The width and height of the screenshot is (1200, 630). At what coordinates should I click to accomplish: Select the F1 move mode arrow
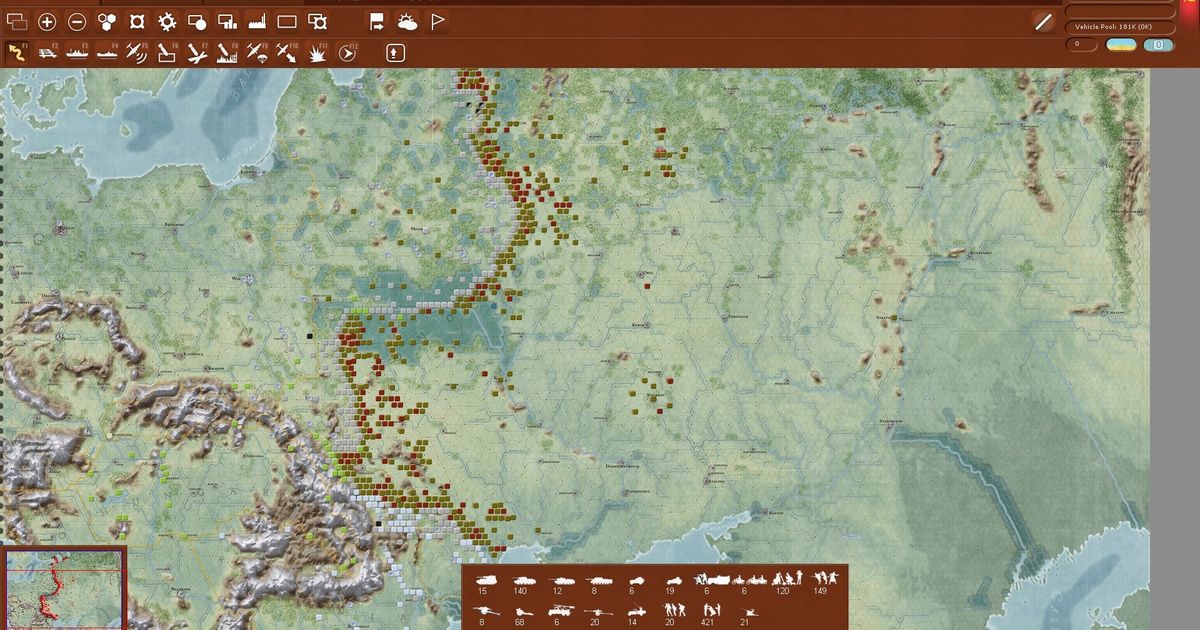(16, 51)
